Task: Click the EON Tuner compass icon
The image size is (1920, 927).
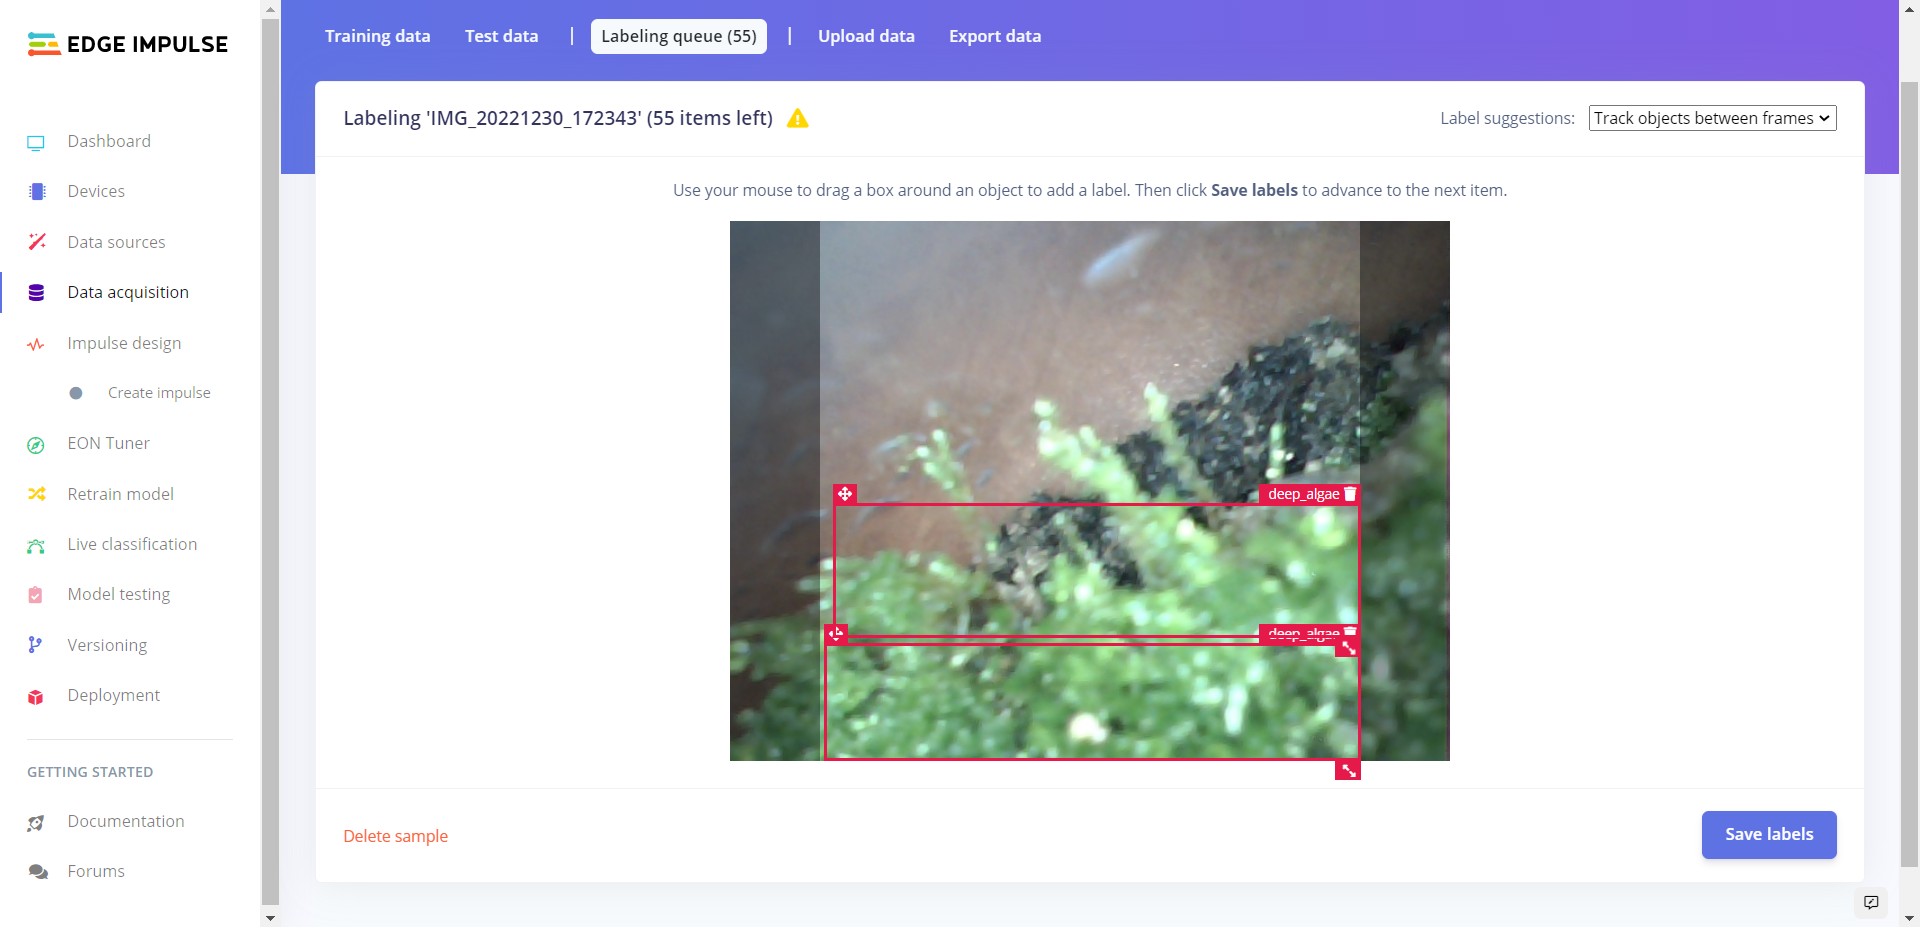Action: tap(36, 444)
